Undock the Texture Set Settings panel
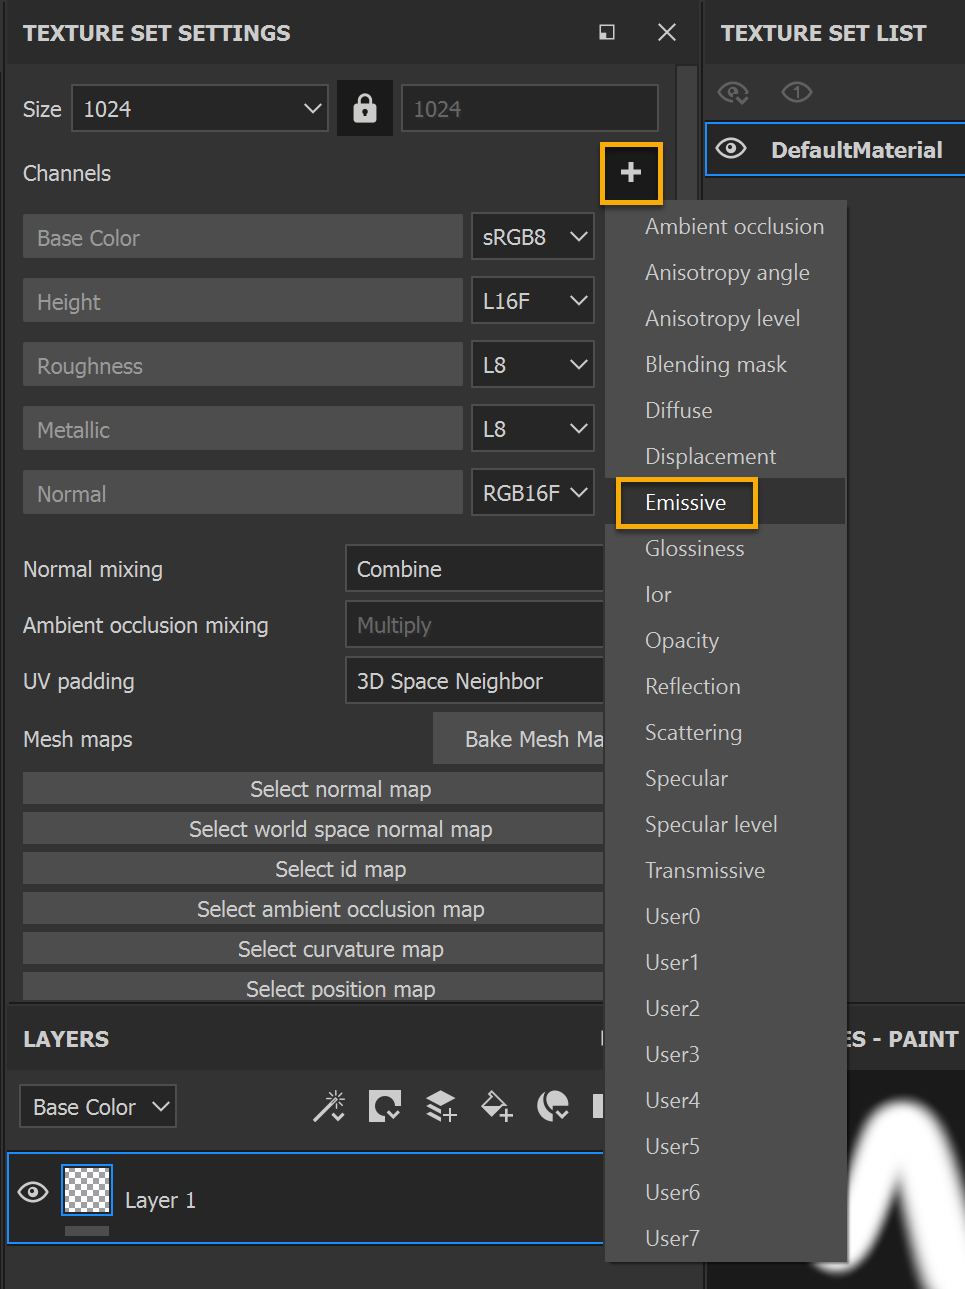Image resolution: width=965 pixels, height=1289 pixels. tap(607, 33)
